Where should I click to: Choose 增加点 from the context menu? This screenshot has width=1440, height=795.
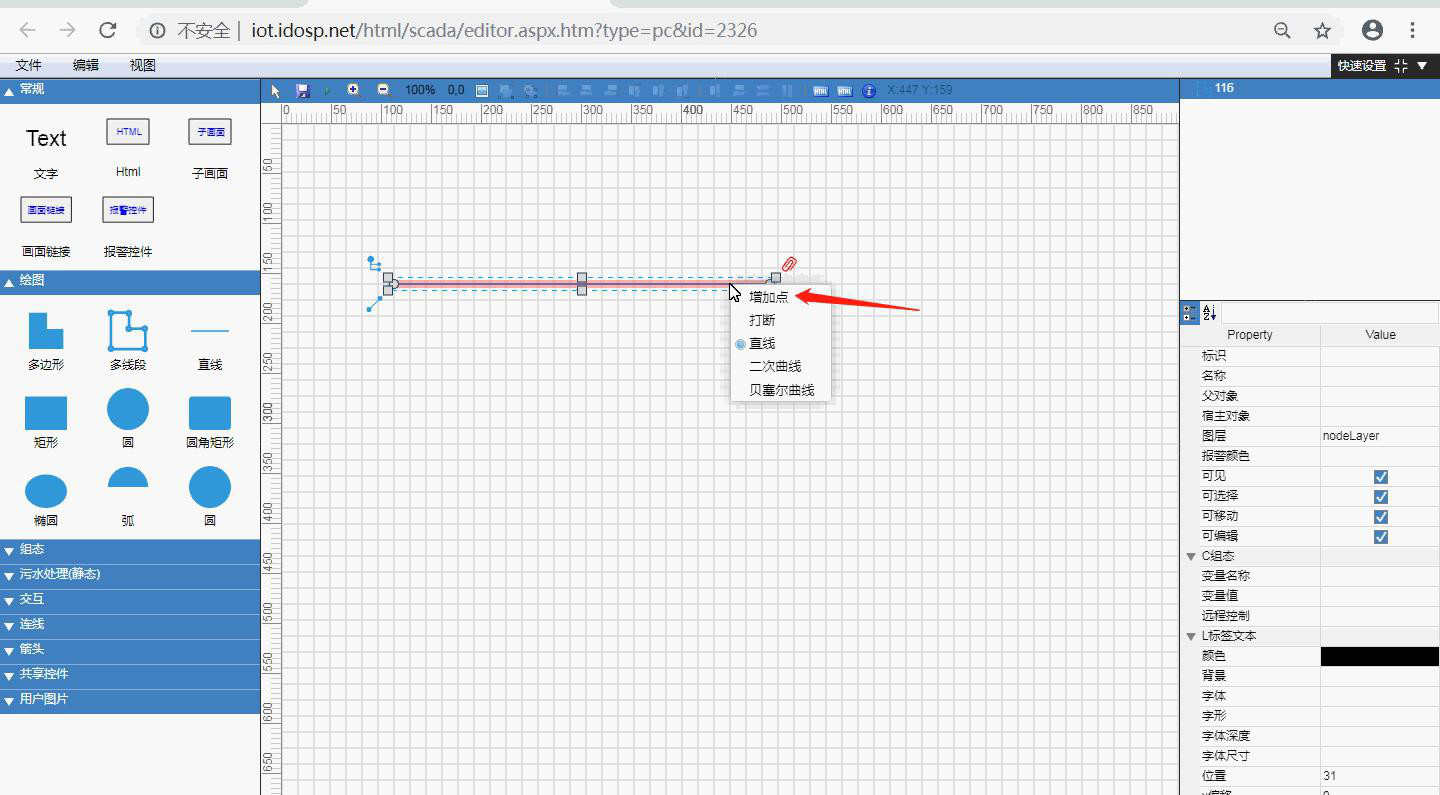click(x=768, y=297)
